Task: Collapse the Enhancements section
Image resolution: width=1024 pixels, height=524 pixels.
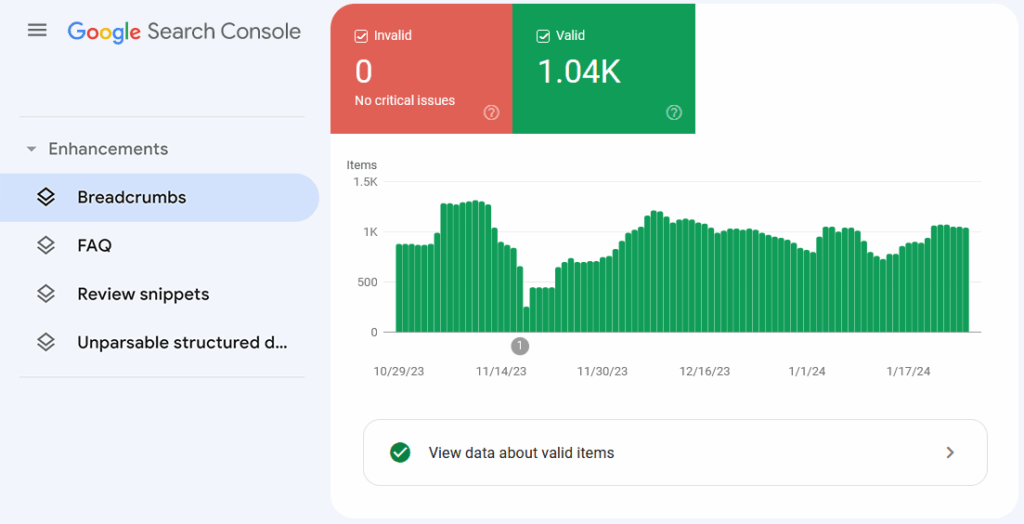Action: [x=31, y=149]
